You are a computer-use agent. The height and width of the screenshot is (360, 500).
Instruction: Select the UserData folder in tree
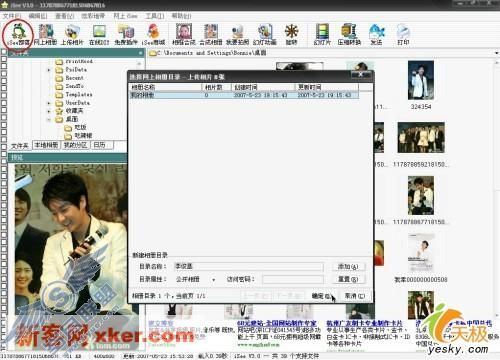[x=77, y=103]
